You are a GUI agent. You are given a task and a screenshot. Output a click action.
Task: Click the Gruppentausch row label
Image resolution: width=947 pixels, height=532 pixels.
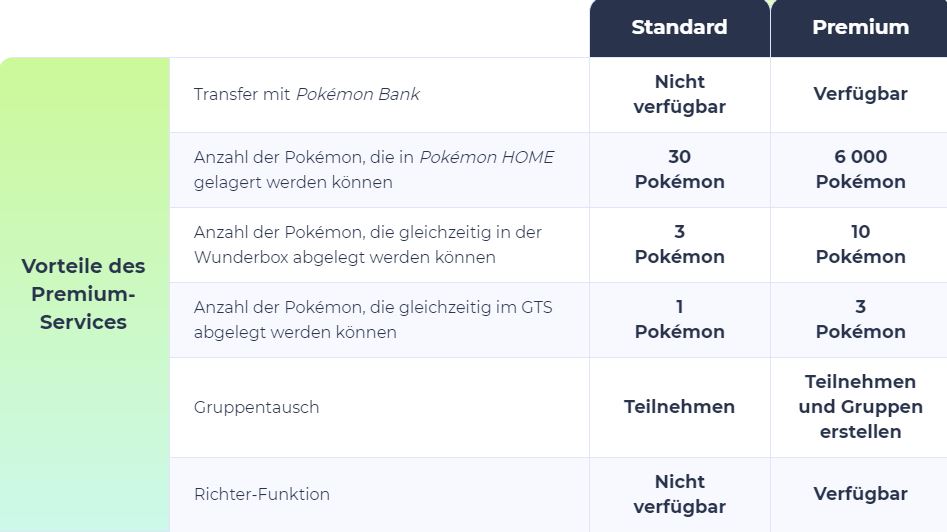click(257, 408)
